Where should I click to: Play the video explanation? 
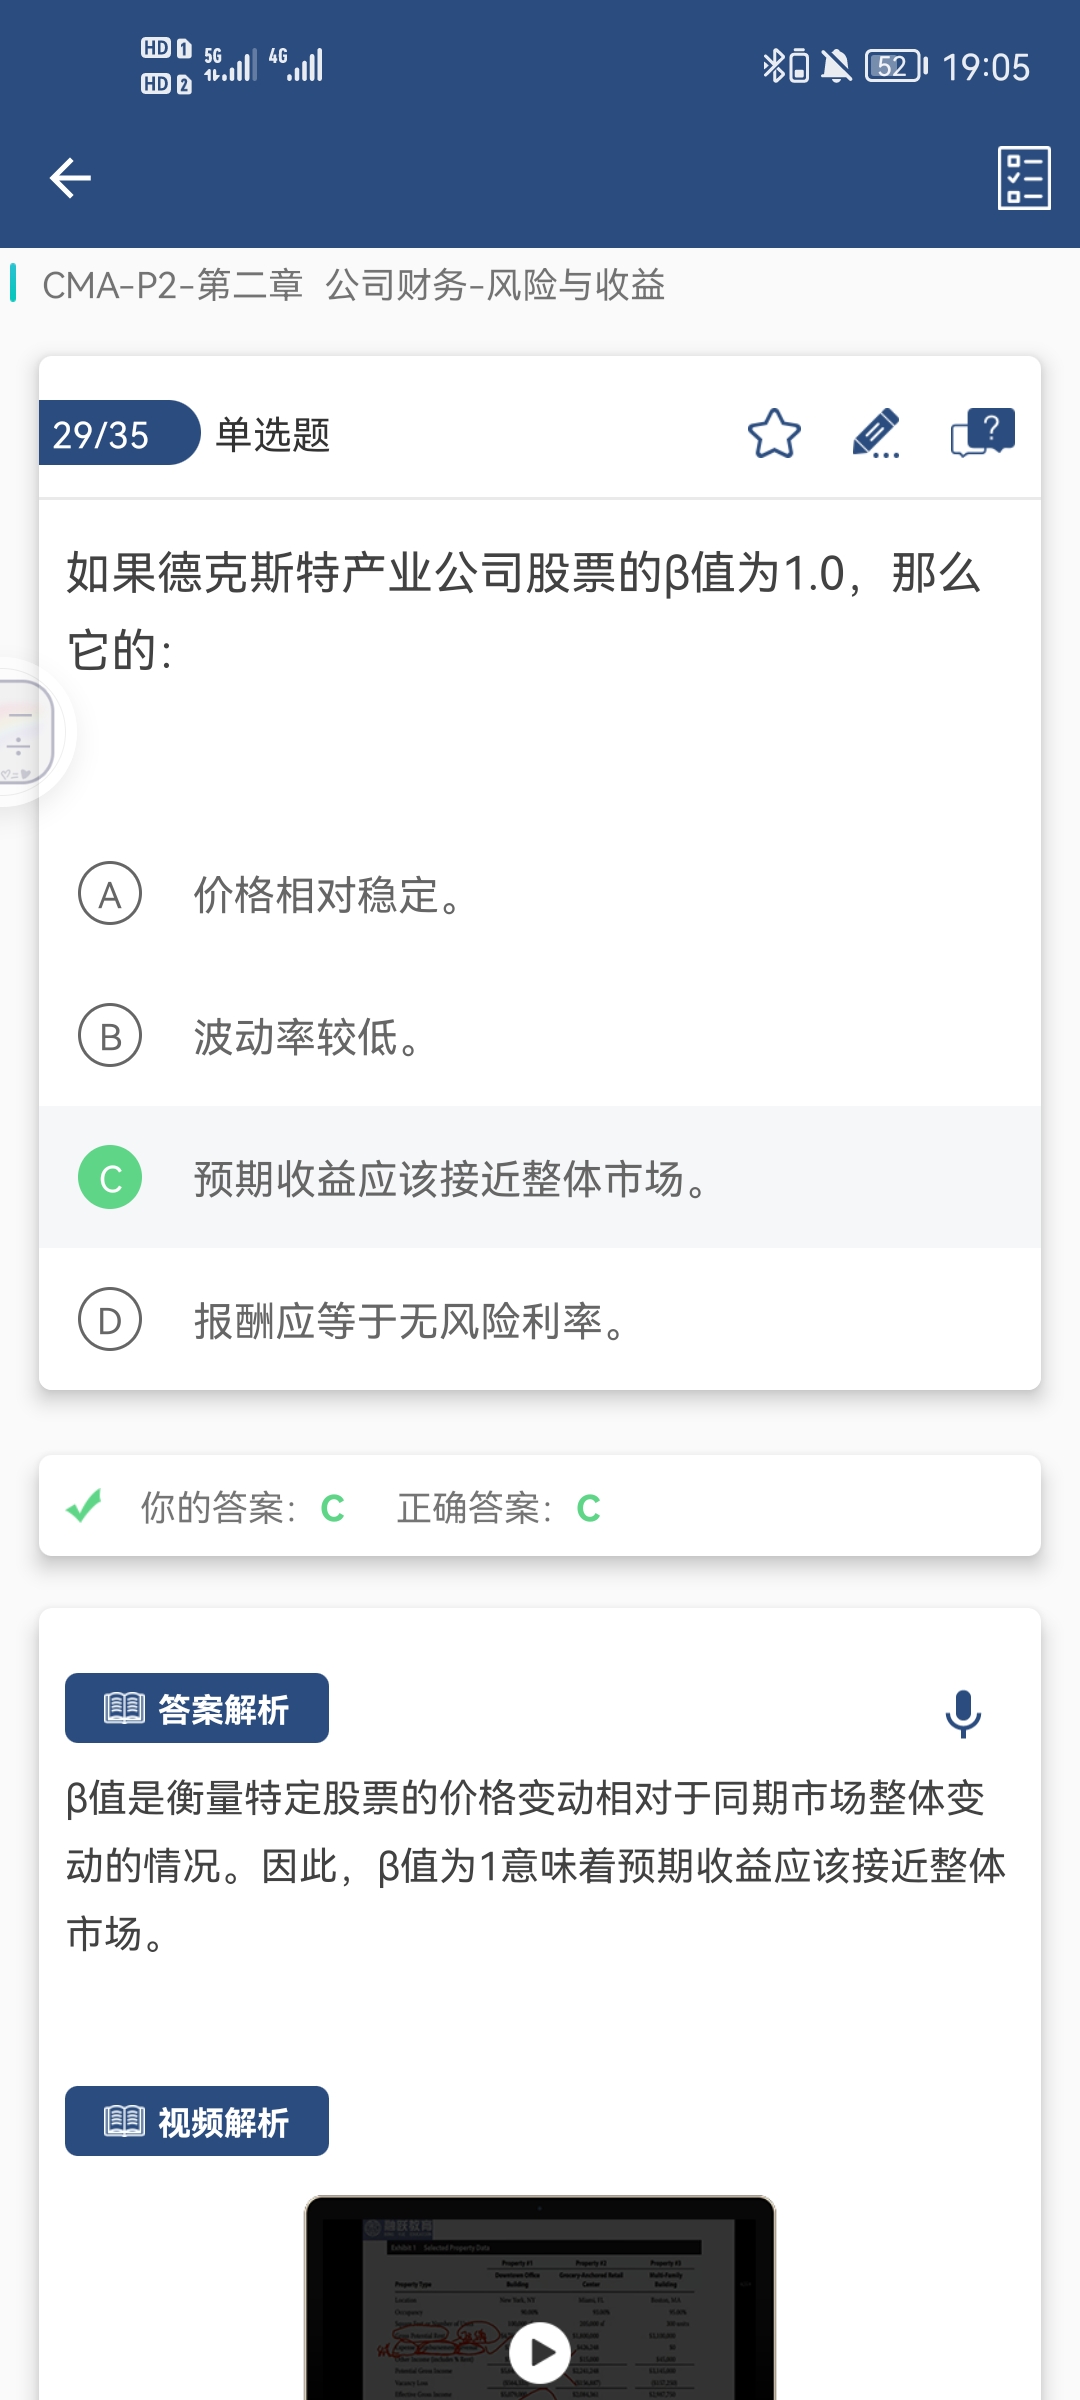[540, 2353]
